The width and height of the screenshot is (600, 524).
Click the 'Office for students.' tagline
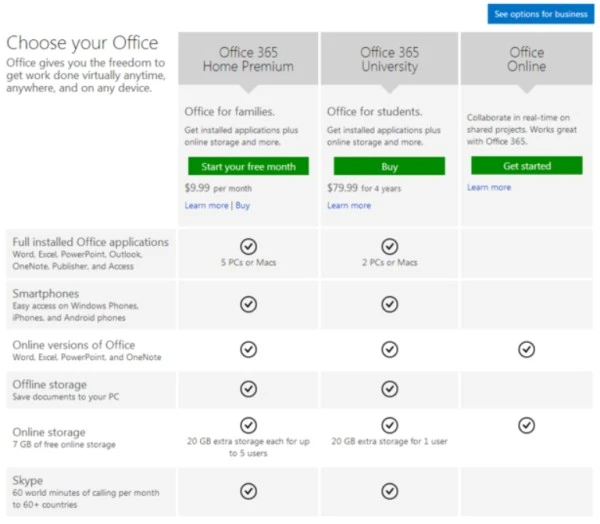coord(375,111)
